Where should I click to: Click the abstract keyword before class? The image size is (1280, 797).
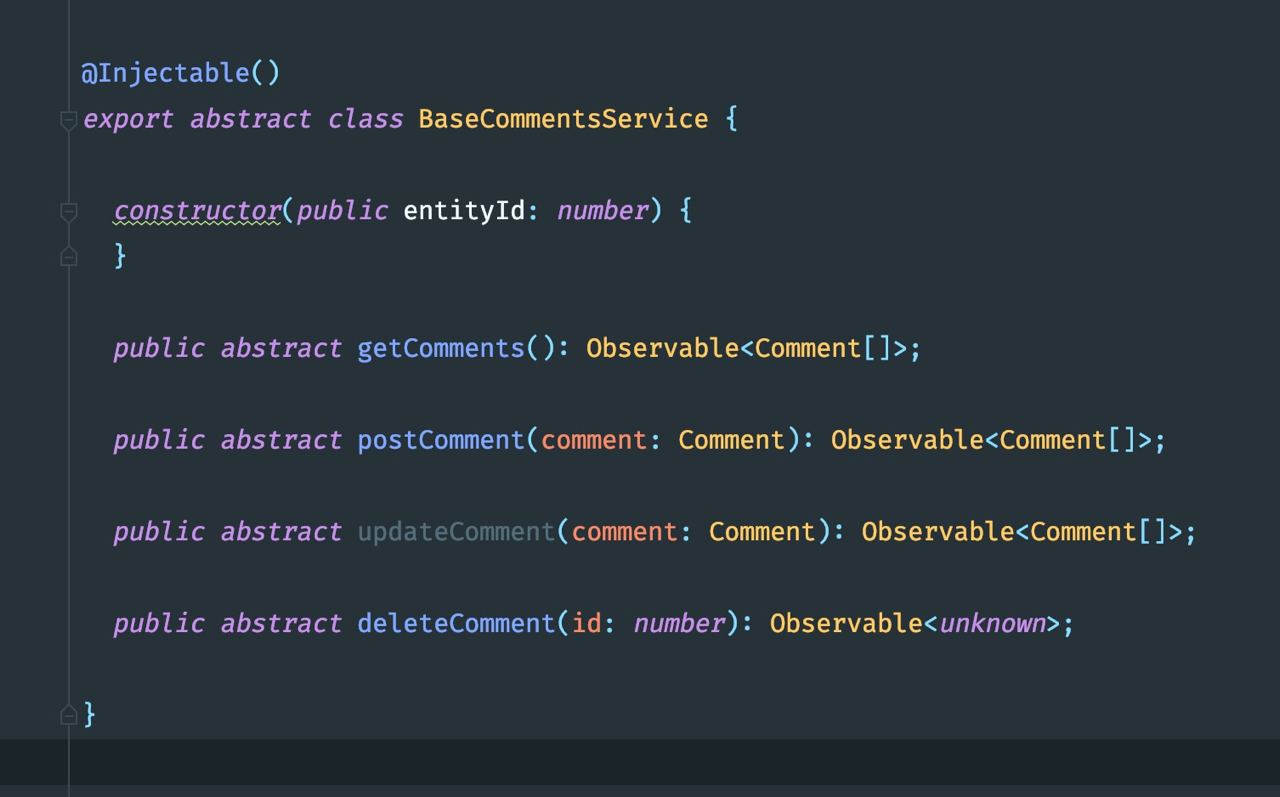tap(250, 119)
